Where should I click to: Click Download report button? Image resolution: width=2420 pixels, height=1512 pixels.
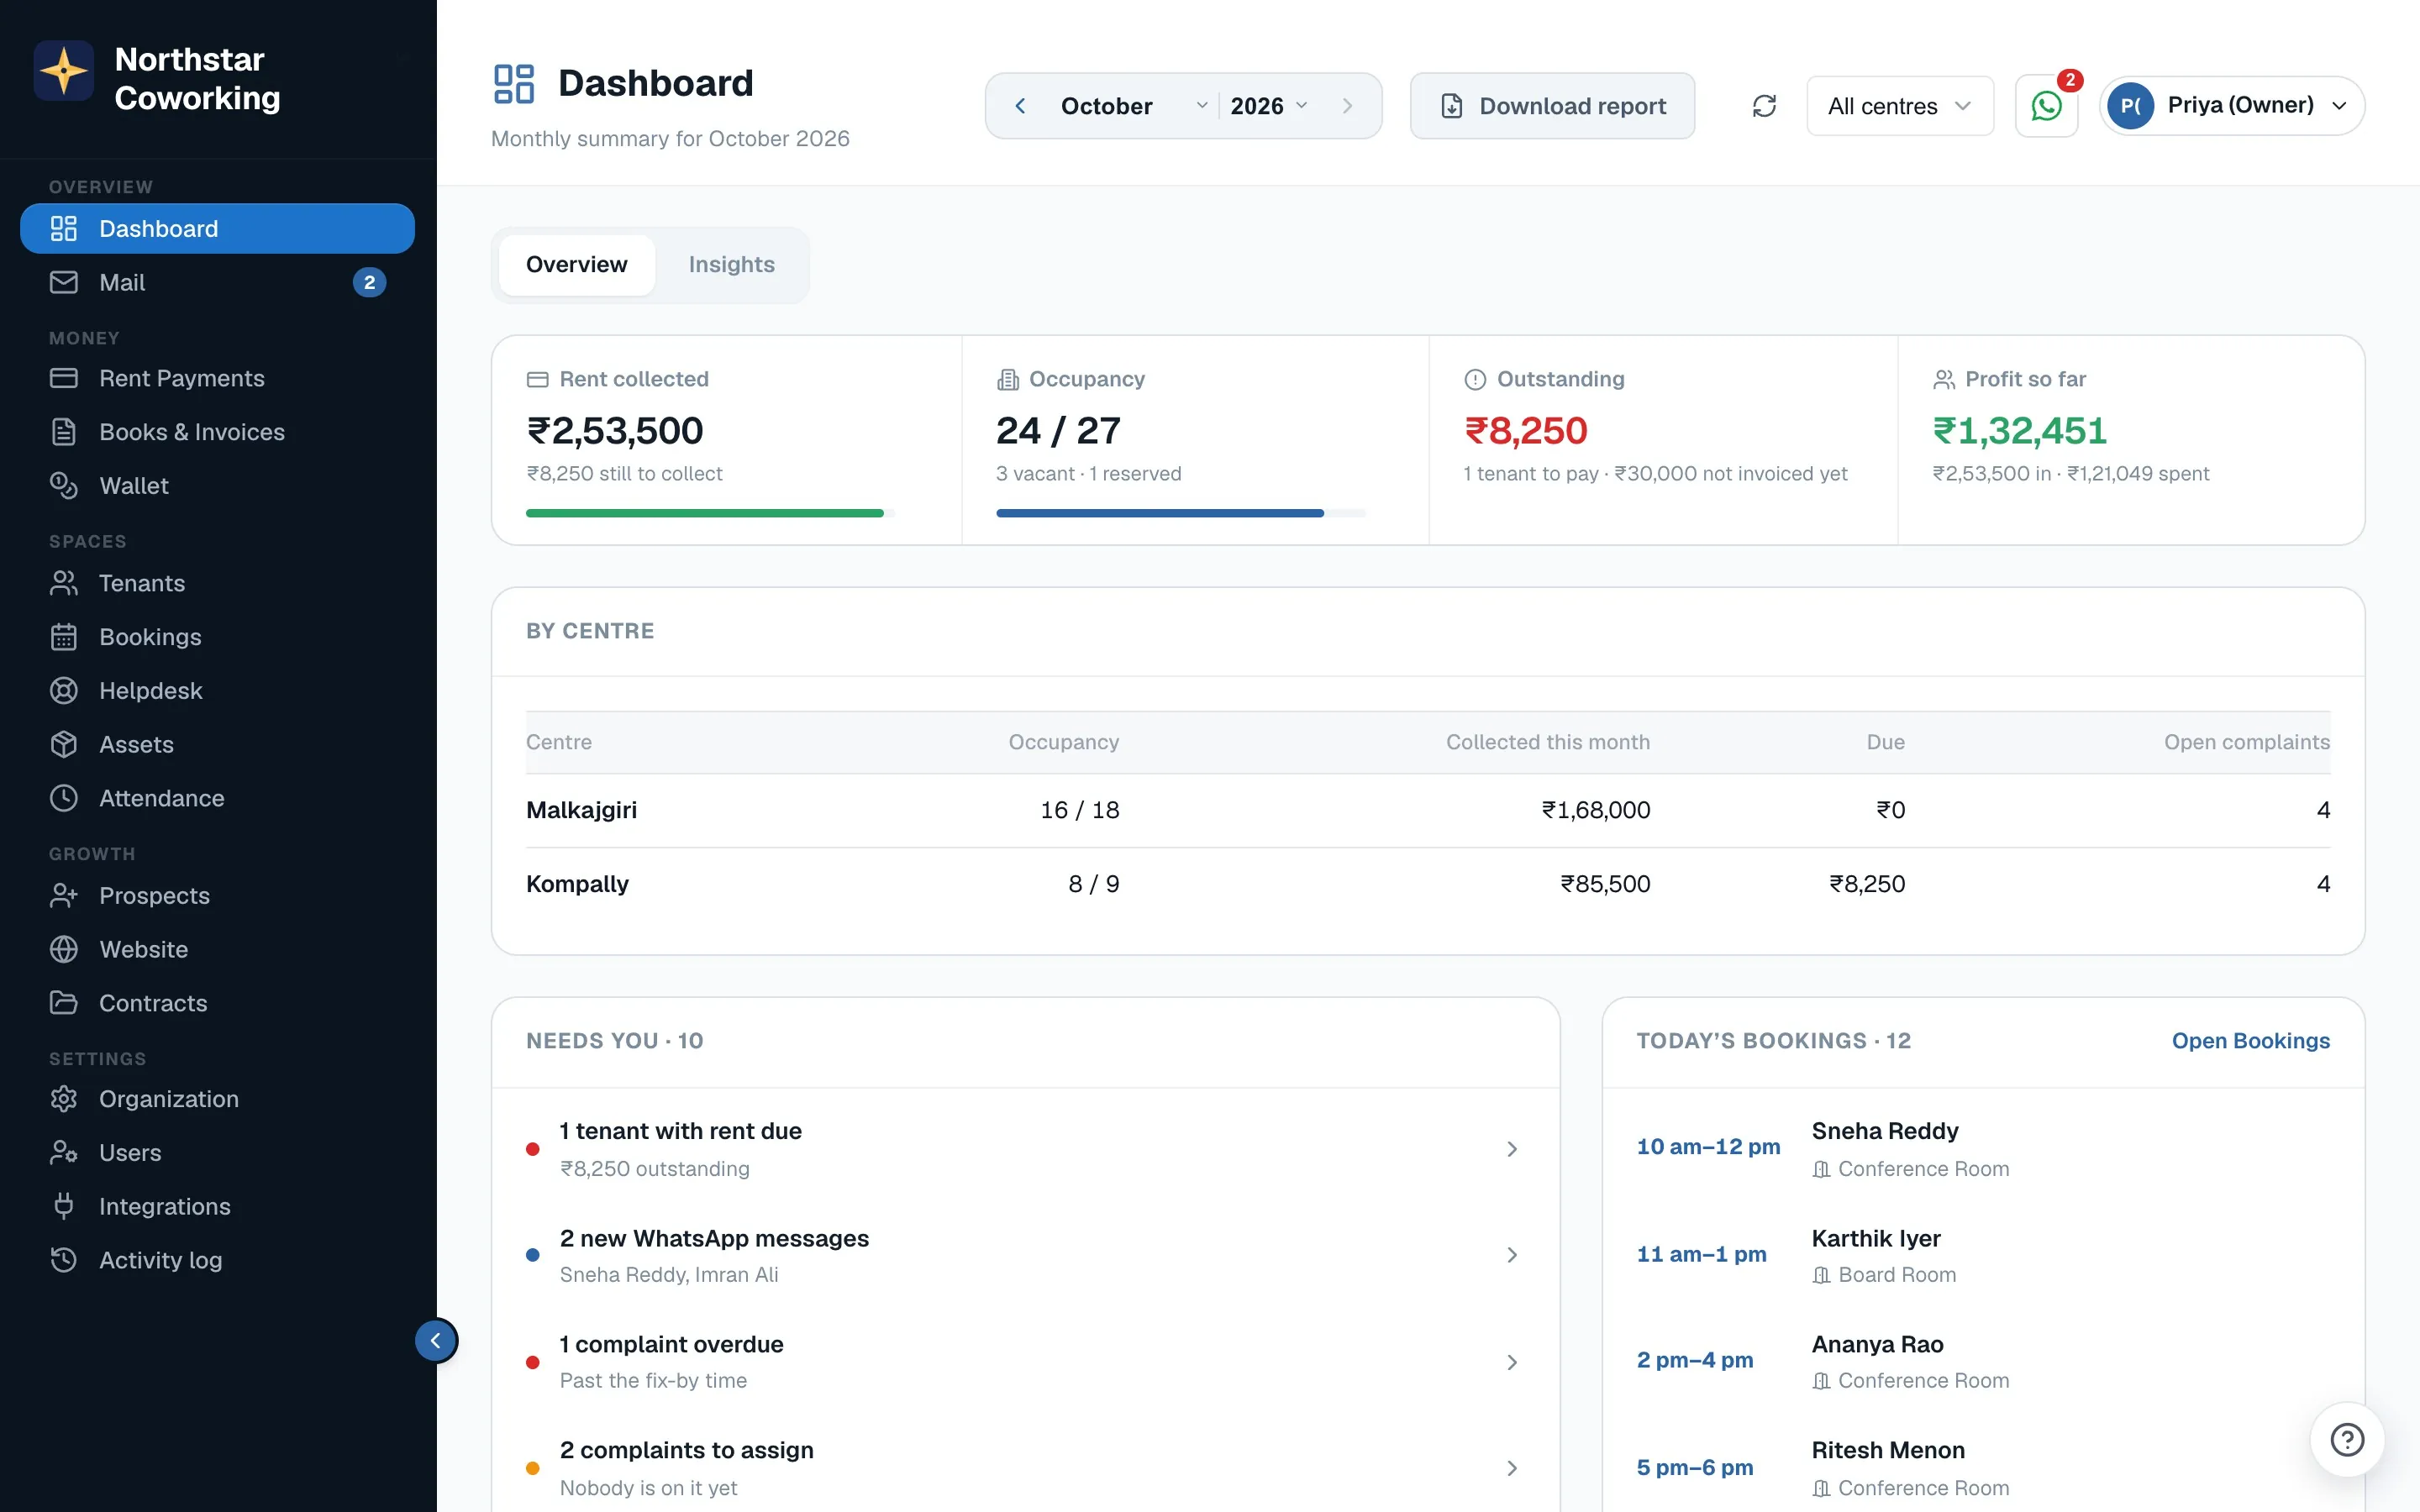click(1552, 106)
